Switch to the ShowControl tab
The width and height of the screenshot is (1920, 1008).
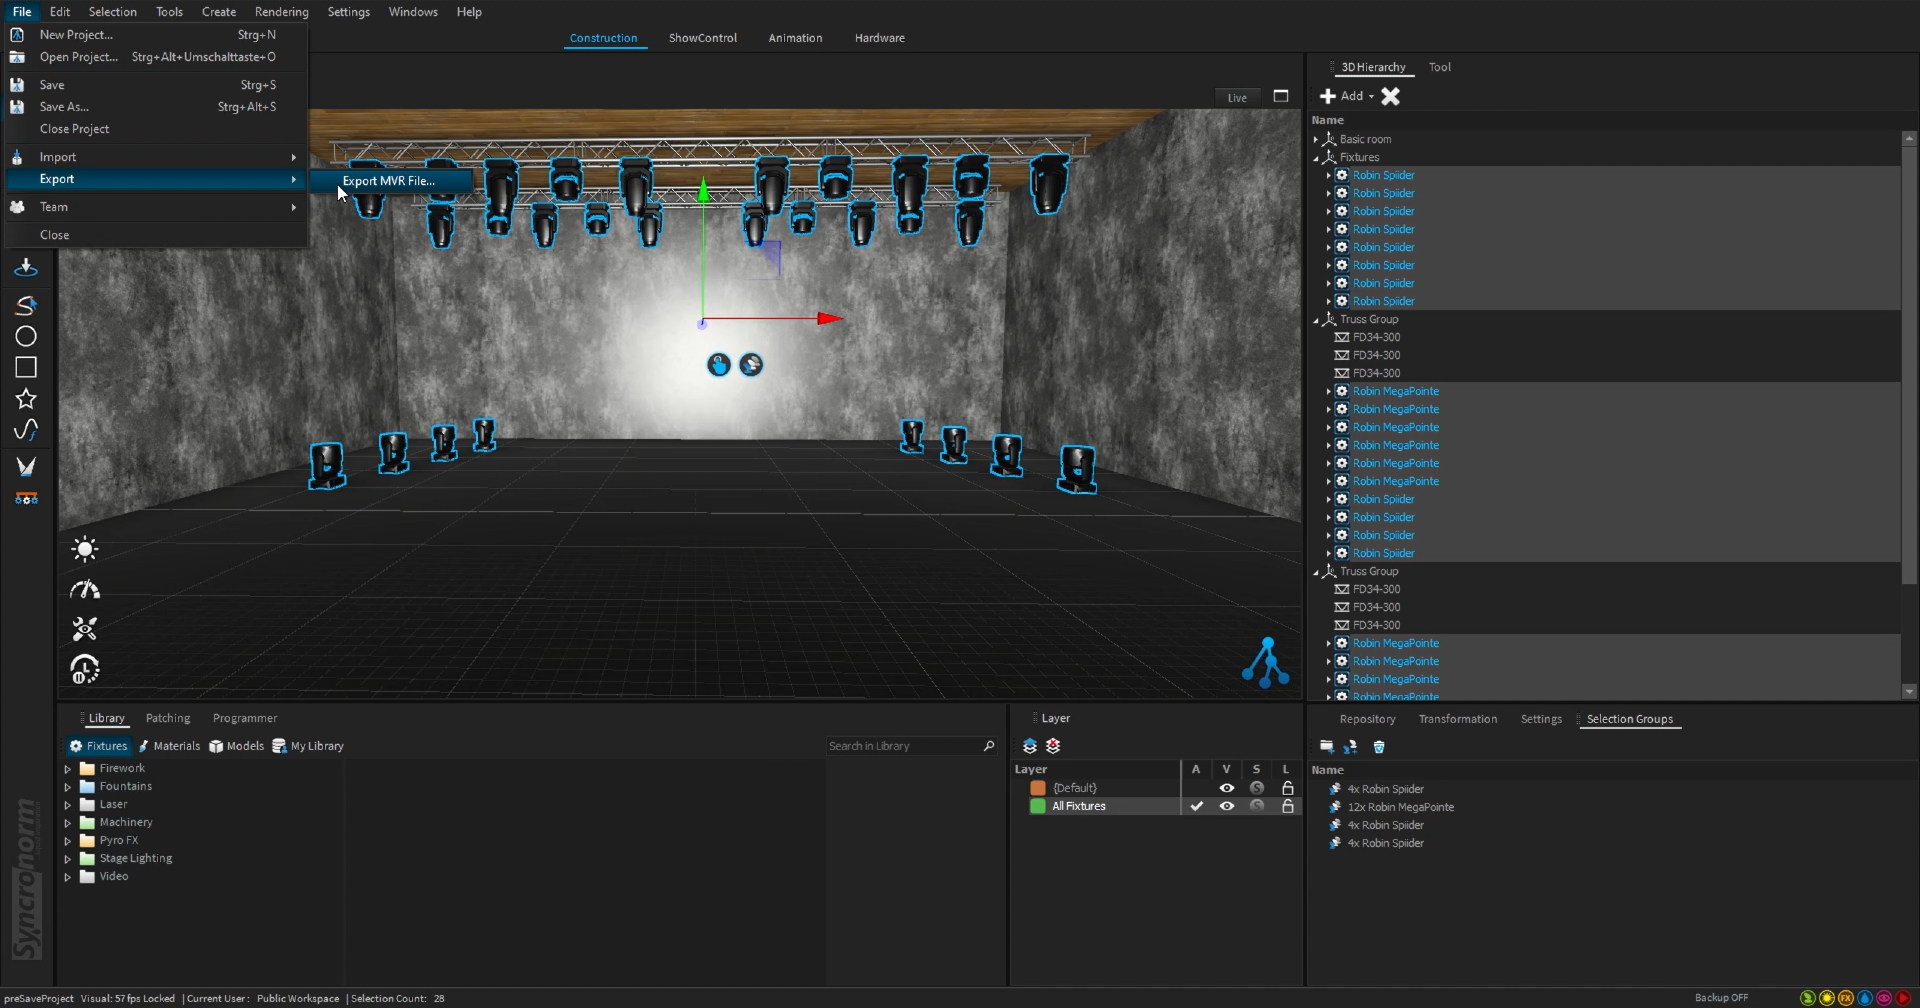702,38
